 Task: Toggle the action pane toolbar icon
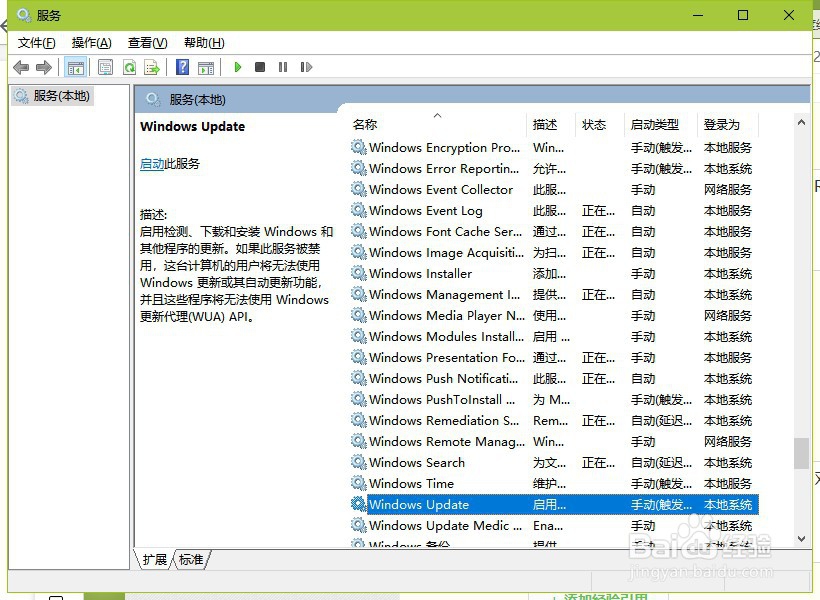click(206, 67)
